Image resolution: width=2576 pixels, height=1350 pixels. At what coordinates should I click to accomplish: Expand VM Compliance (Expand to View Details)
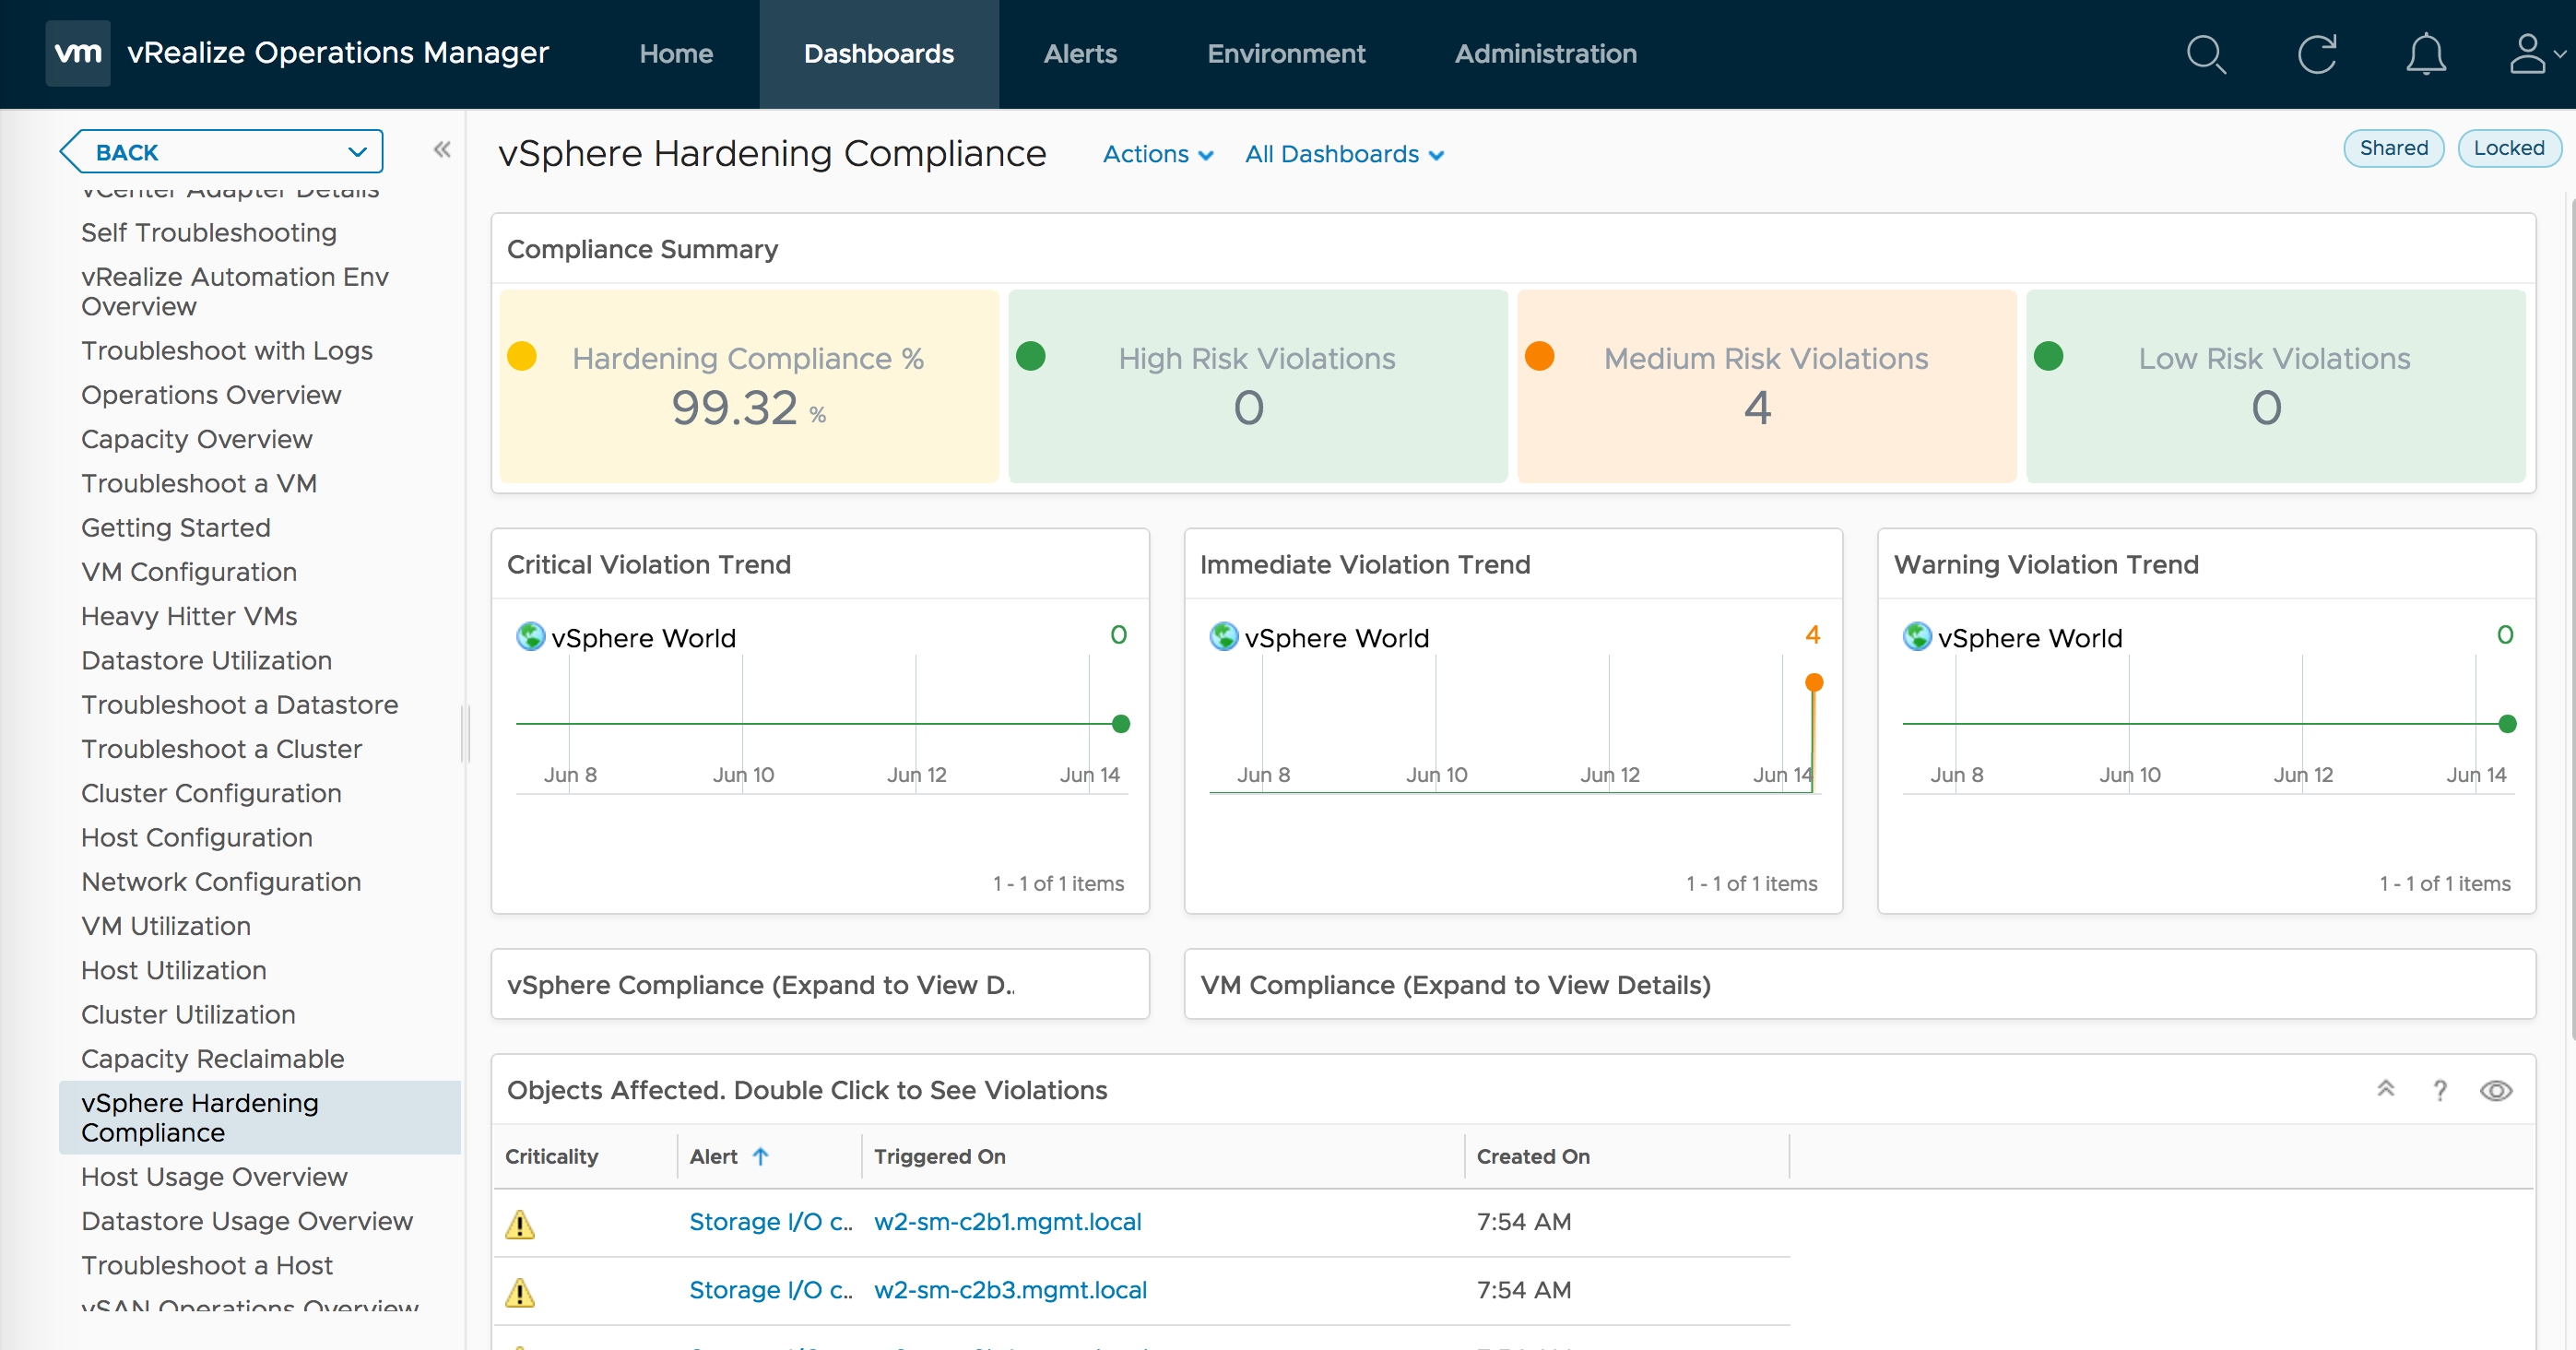pos(1860,984)
